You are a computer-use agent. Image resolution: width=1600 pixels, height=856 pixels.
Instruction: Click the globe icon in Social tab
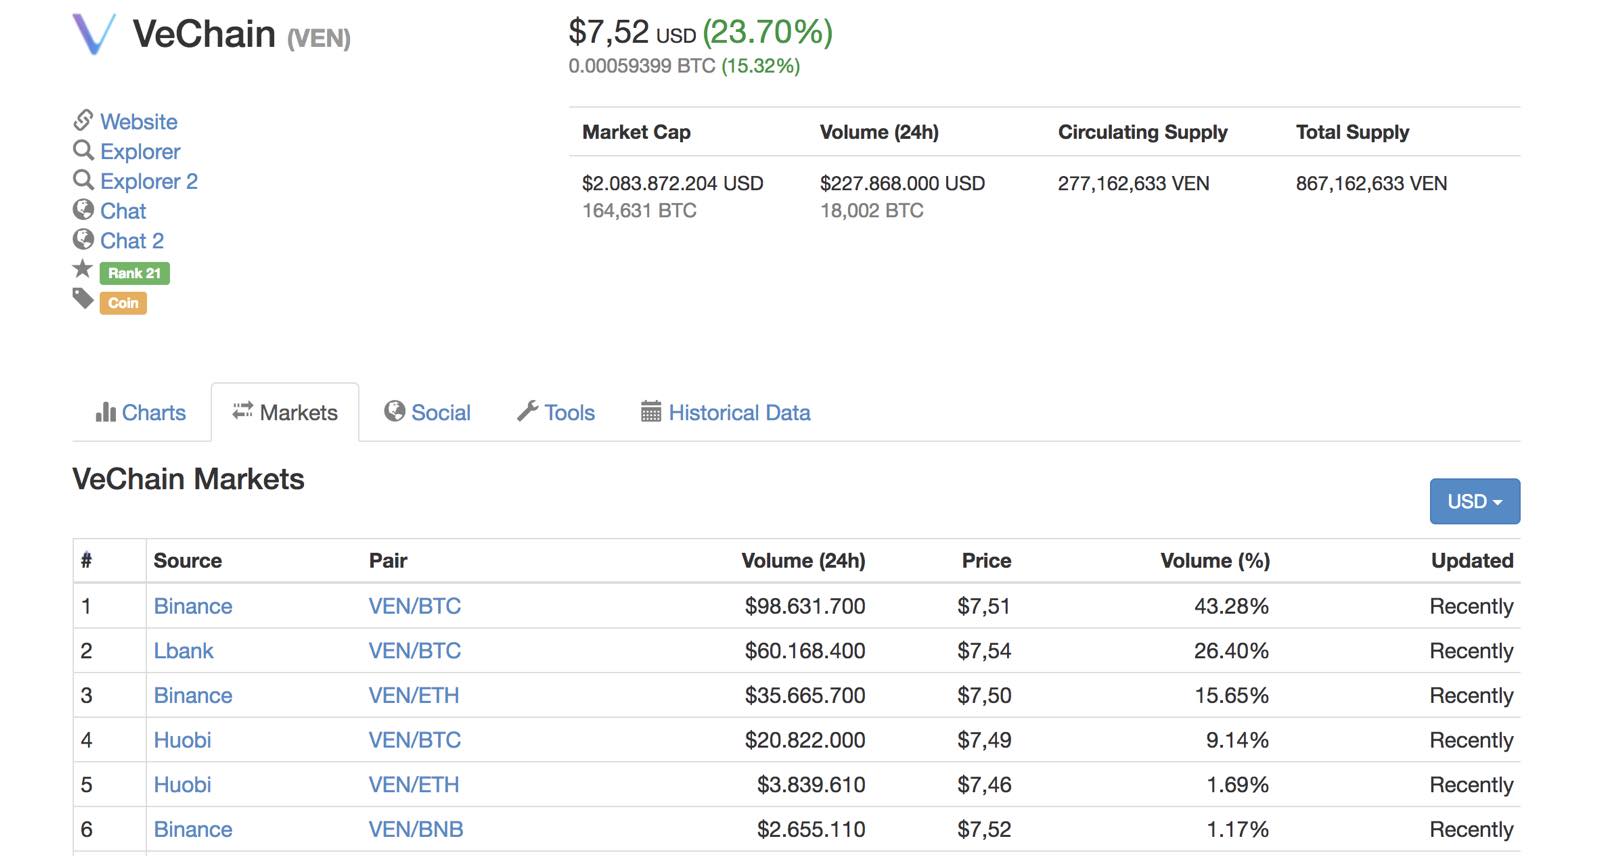395,411
